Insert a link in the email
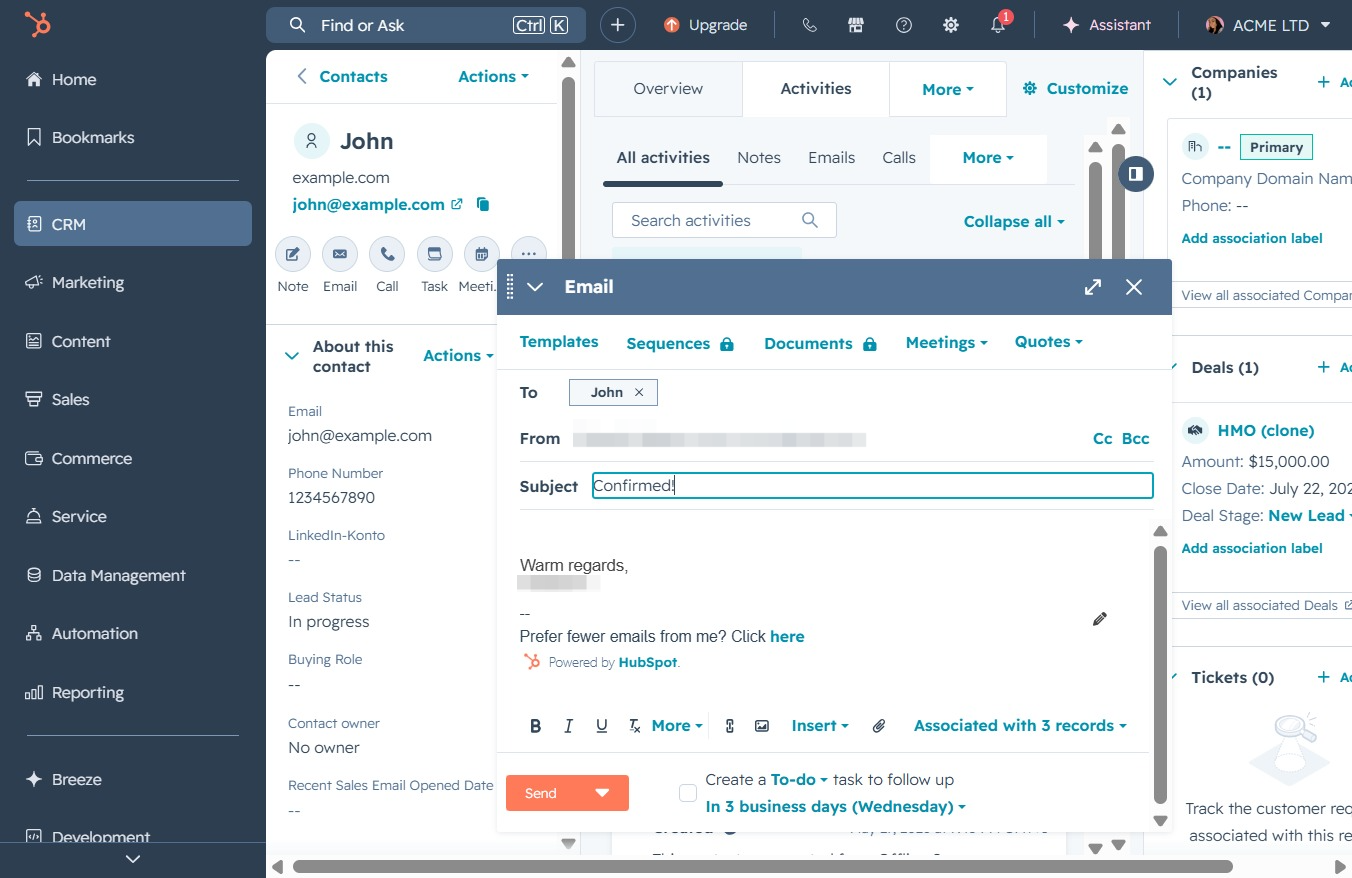 (x=730, y=726)
